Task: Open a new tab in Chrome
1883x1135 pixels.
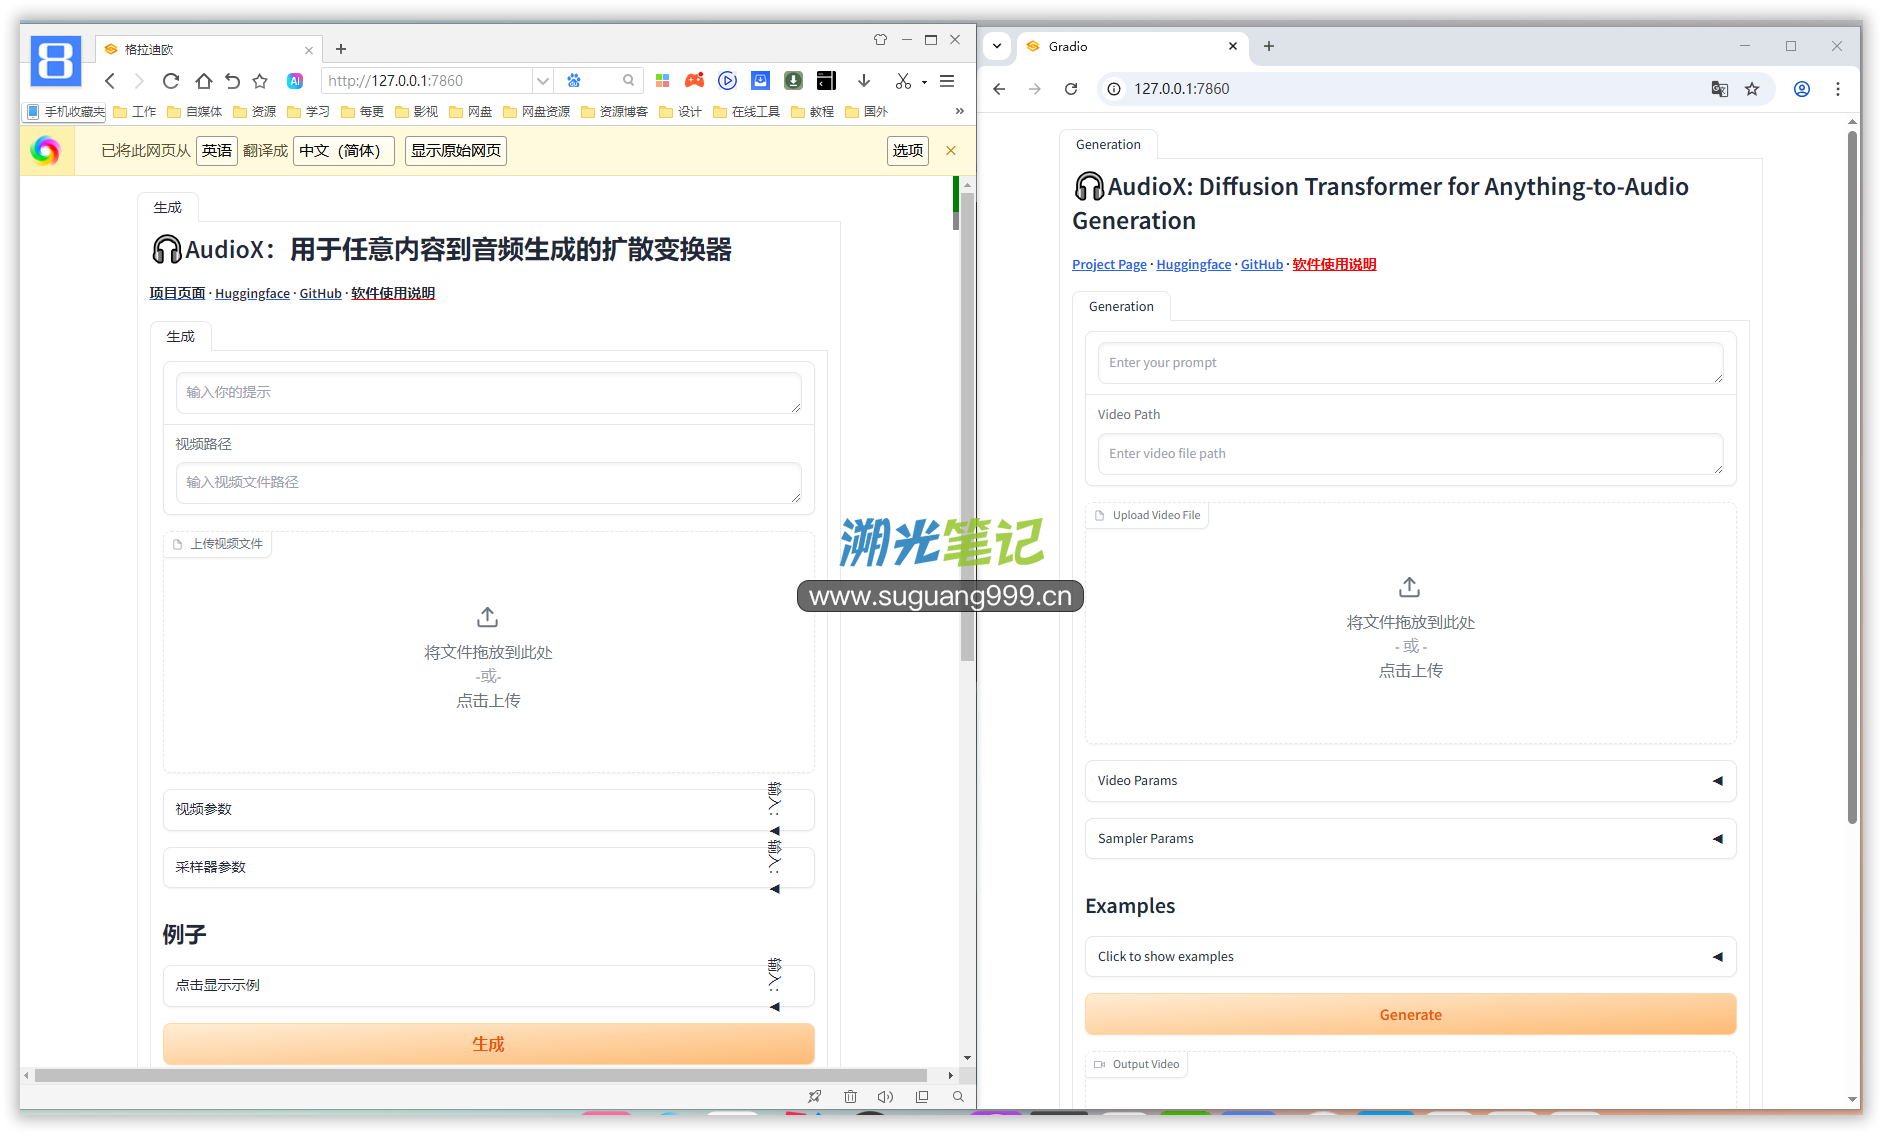Action: [x=1269, y=46]
